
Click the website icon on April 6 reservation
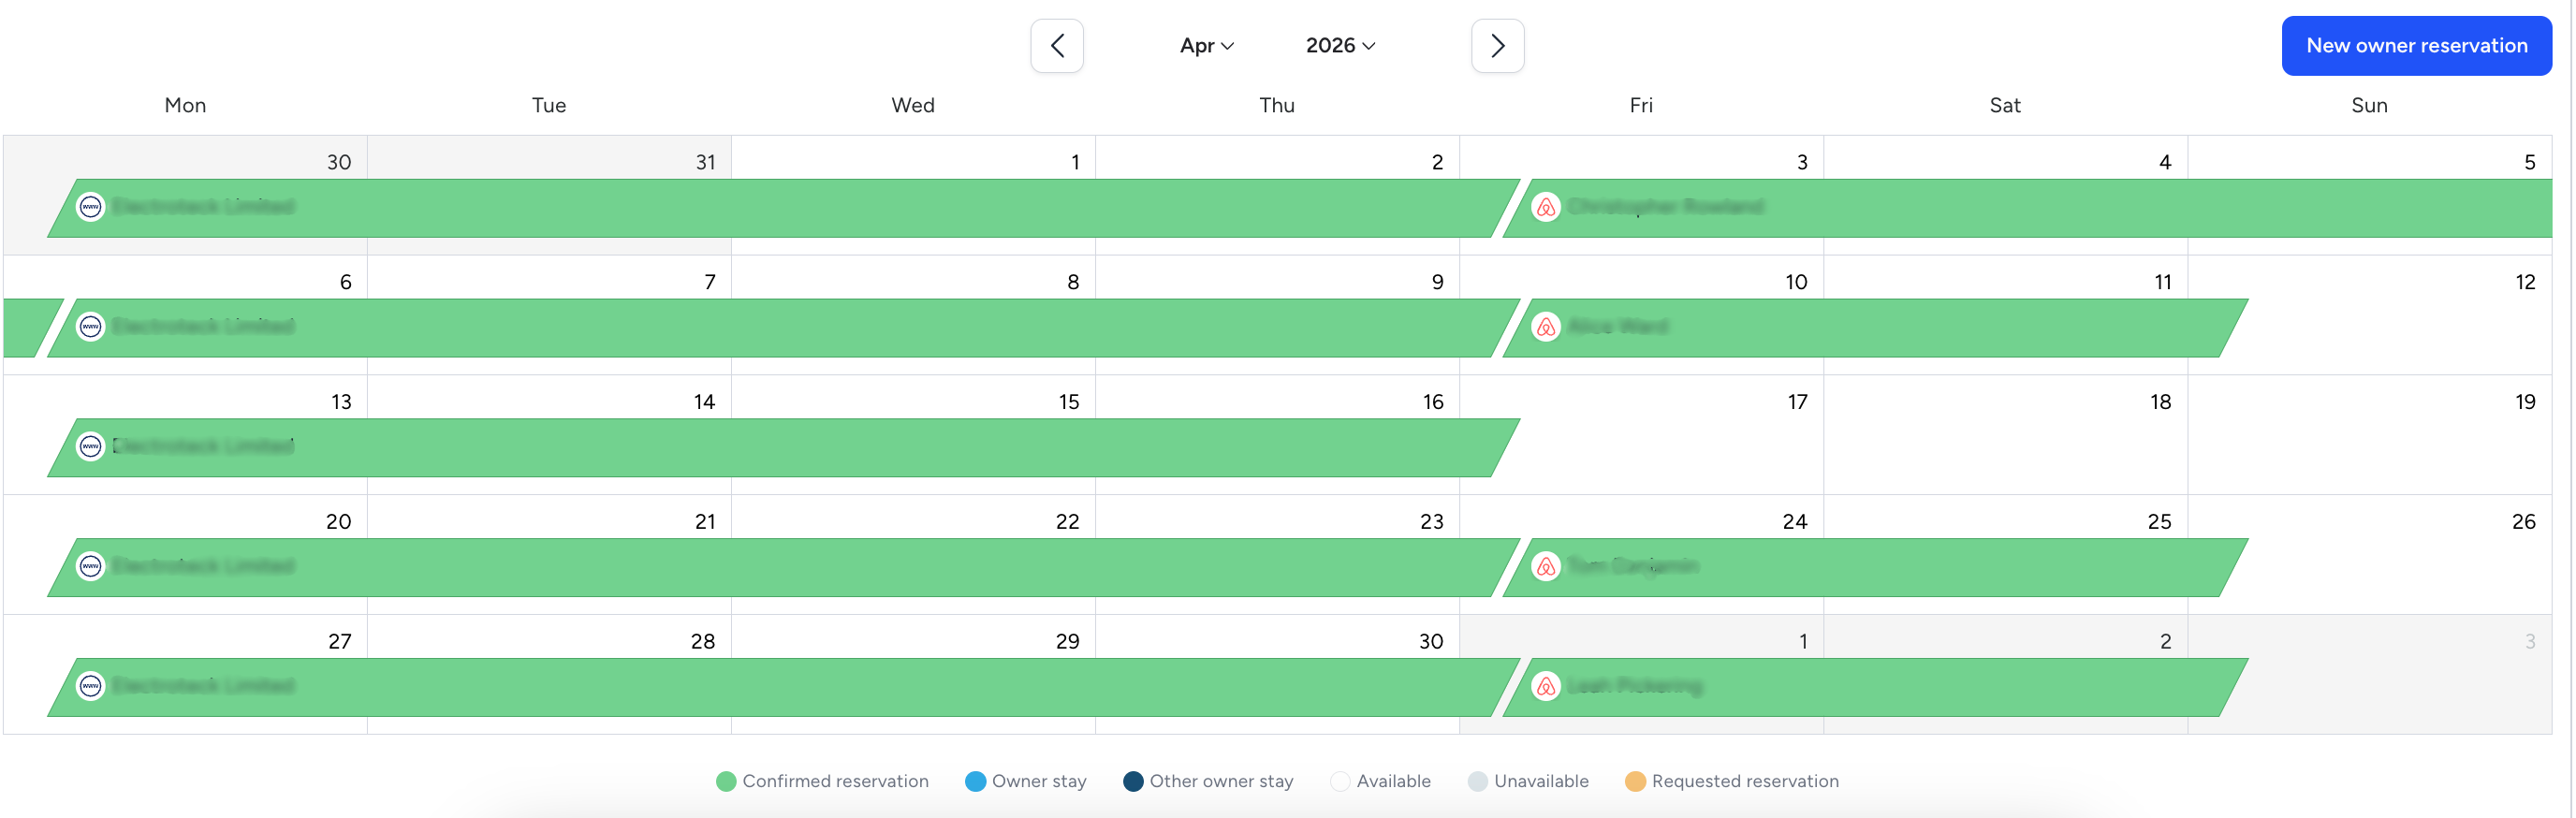(91, 327)
